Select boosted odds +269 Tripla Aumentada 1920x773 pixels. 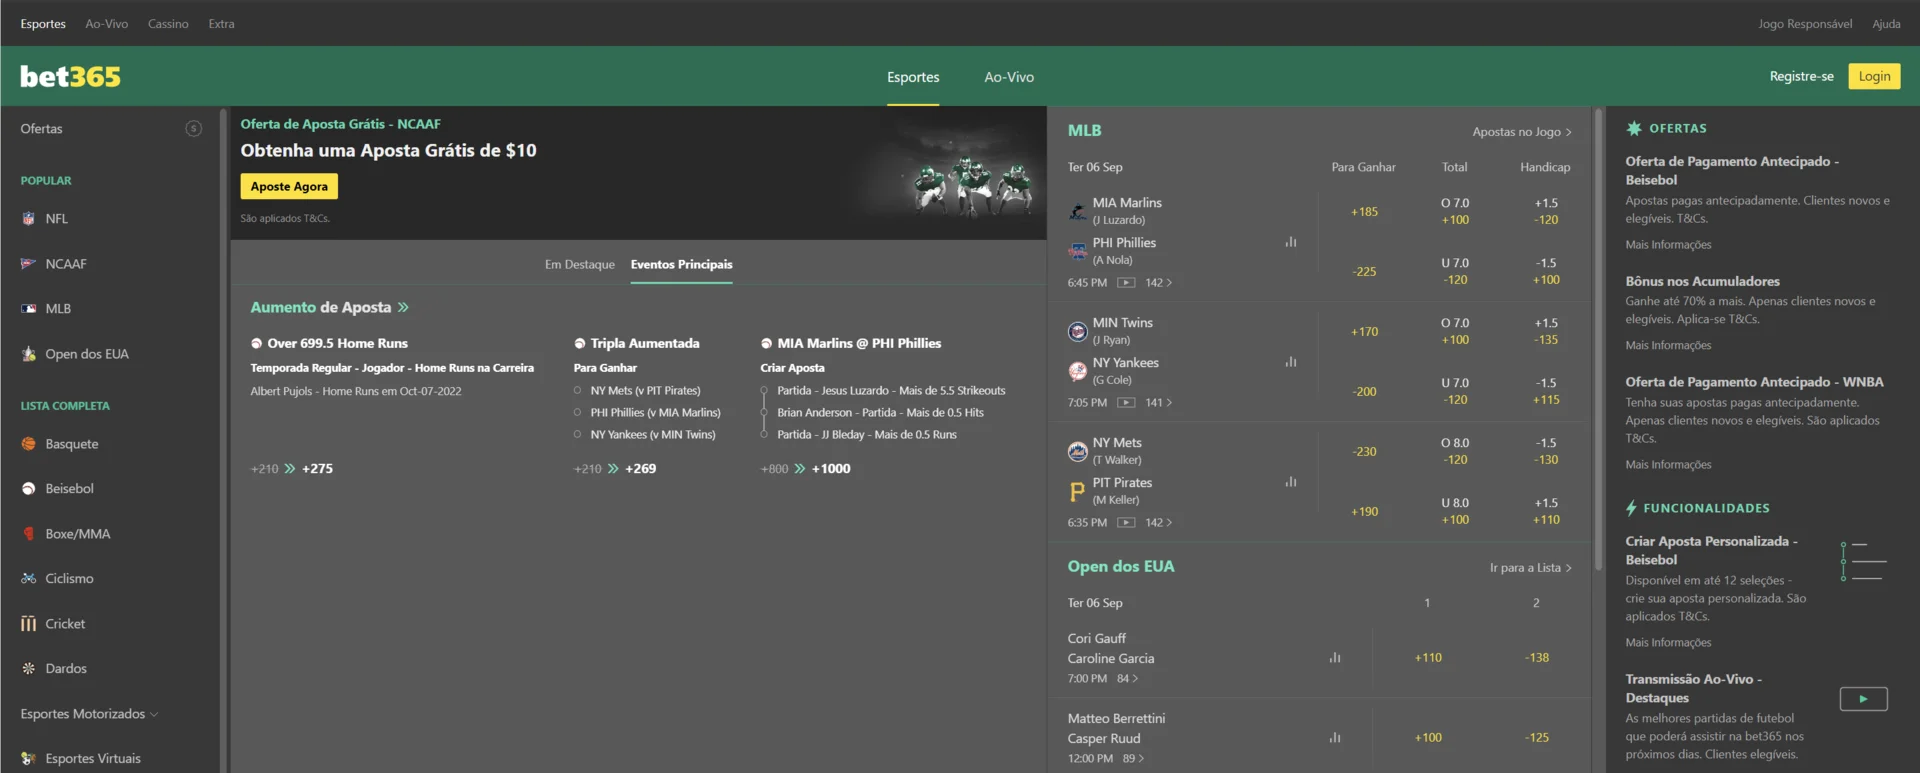[x=640, y=469]
